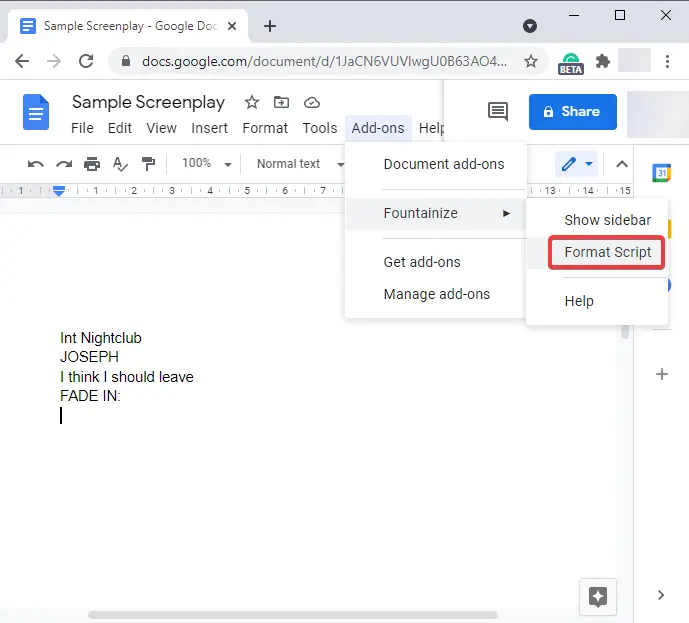Click the document title Sample Screenplay
Screen dimensions: 689x623
pos(148,102)
